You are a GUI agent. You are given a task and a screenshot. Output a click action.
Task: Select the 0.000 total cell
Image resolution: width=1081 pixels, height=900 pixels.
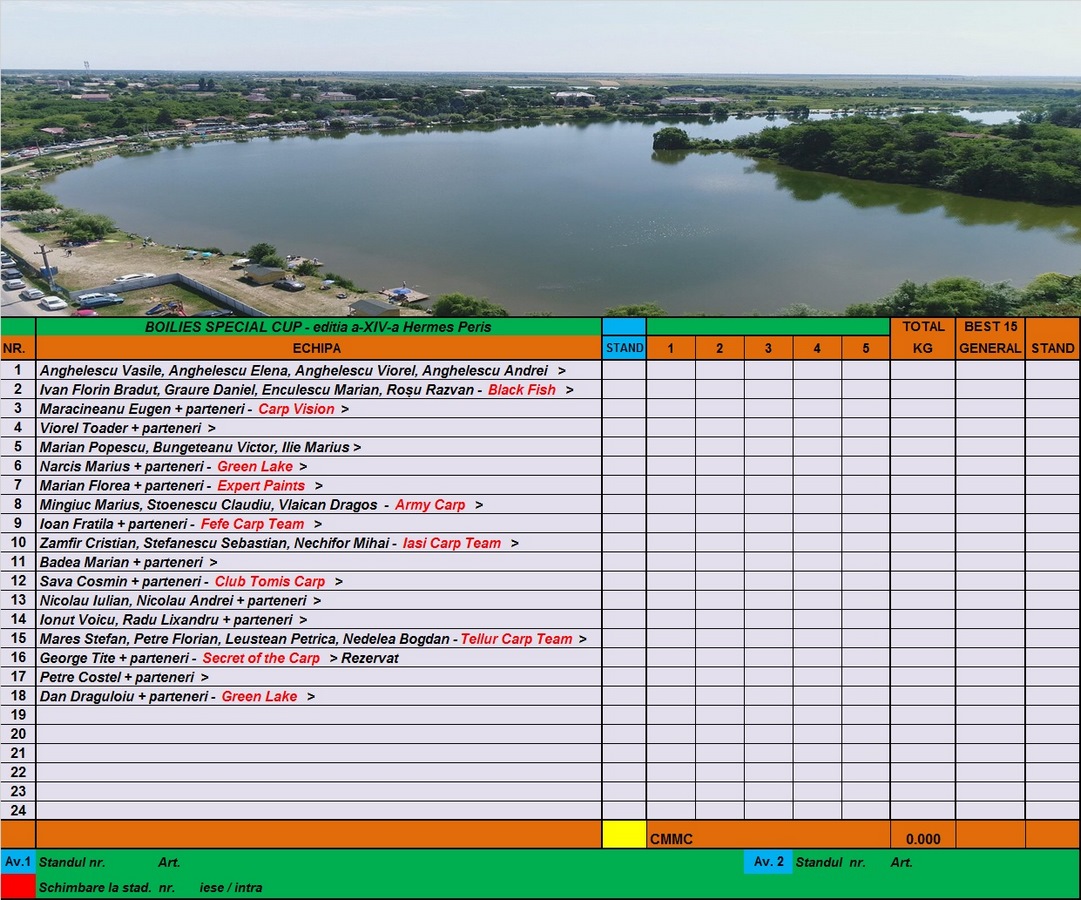coord(922,839)
